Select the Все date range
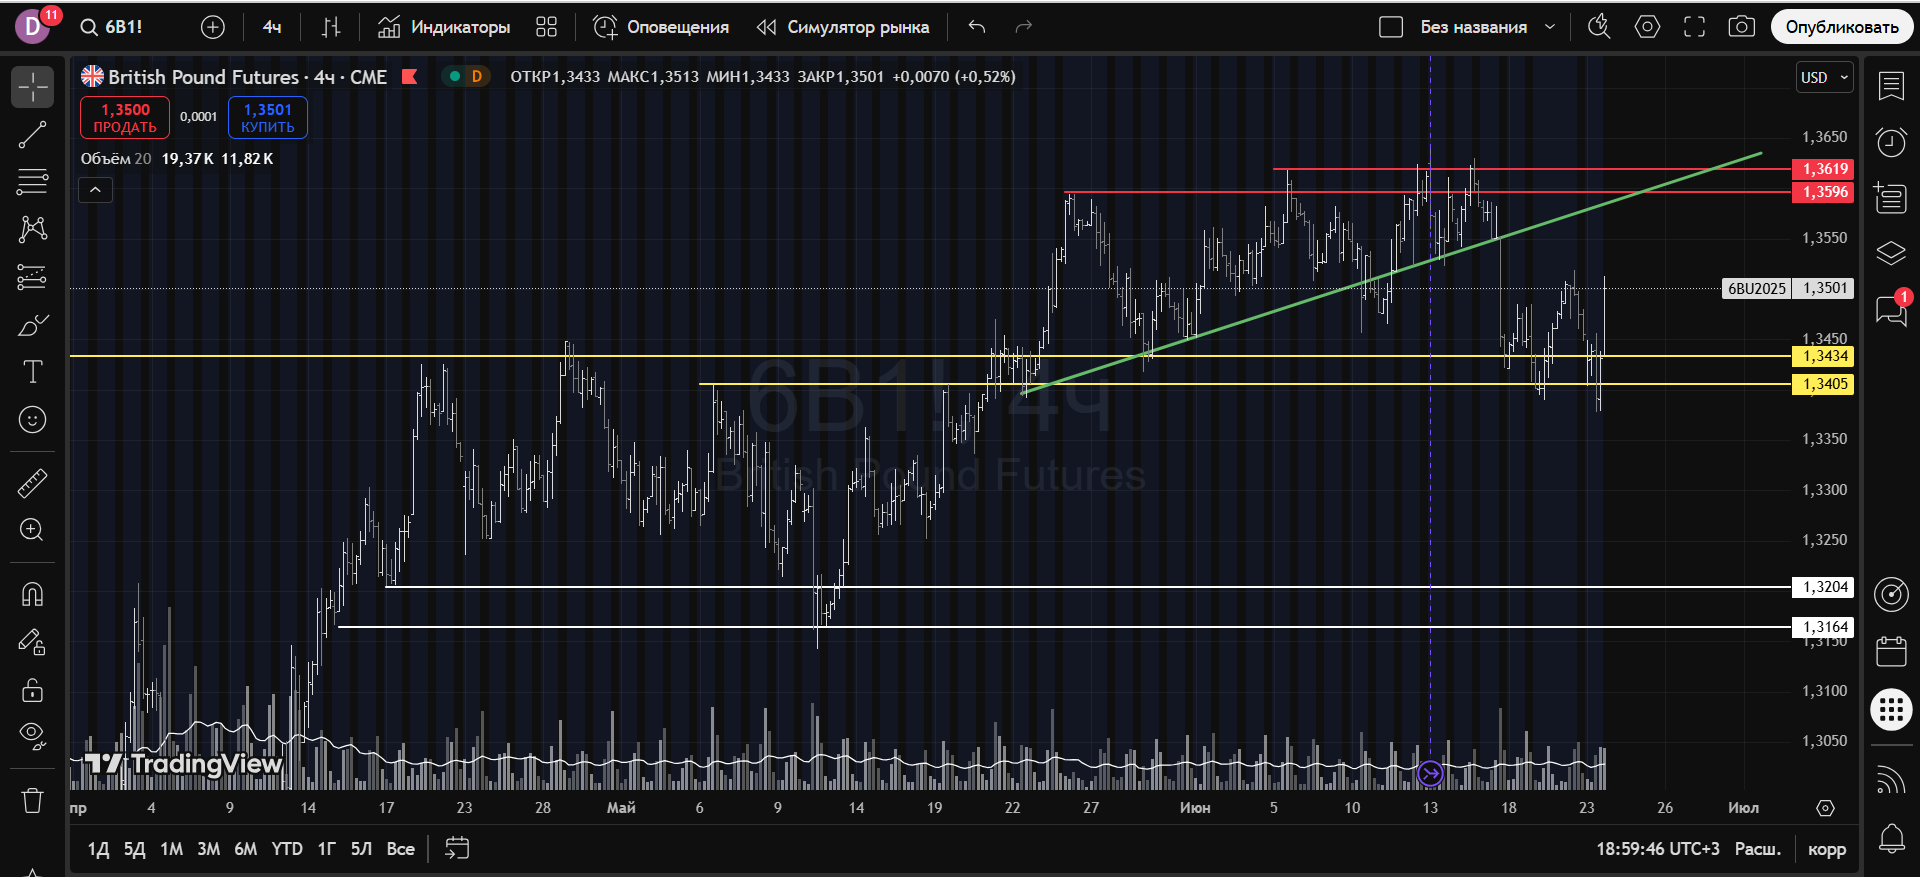 [400, 849]
